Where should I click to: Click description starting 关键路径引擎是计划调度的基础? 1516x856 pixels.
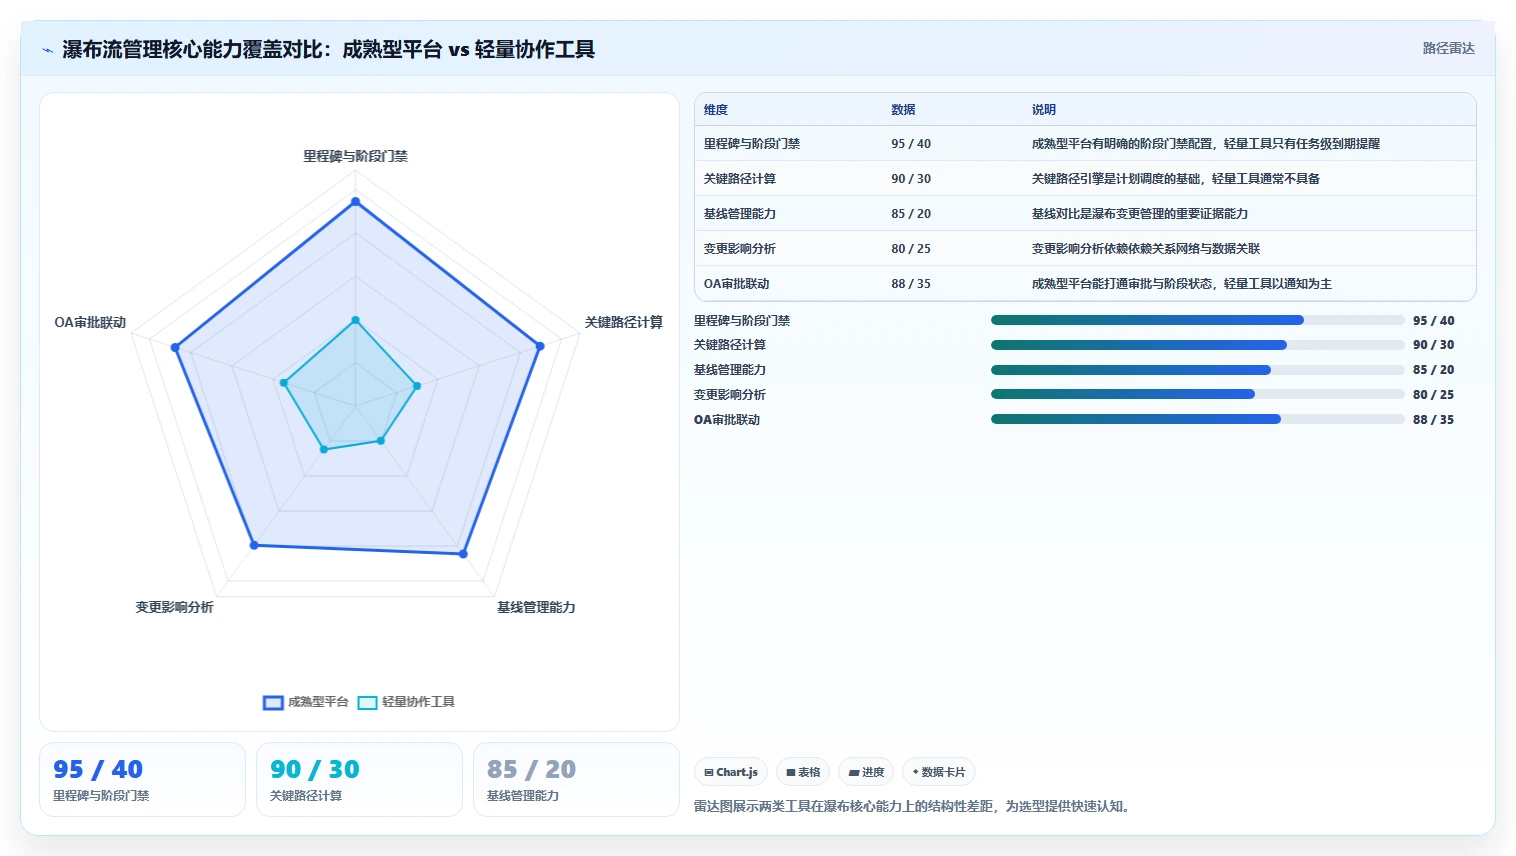[1176, 179]
